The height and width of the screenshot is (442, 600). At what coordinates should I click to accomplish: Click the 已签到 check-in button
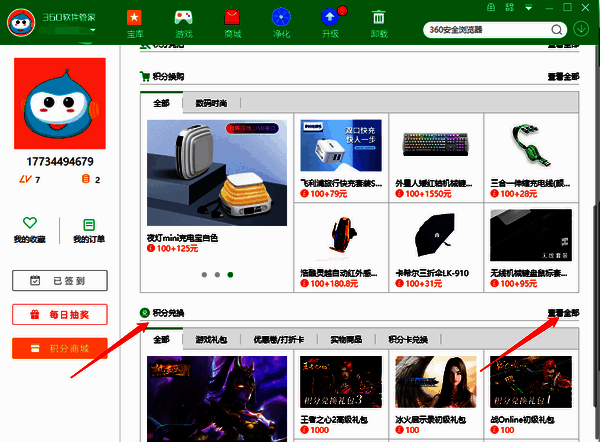click(x=60, y=281)
